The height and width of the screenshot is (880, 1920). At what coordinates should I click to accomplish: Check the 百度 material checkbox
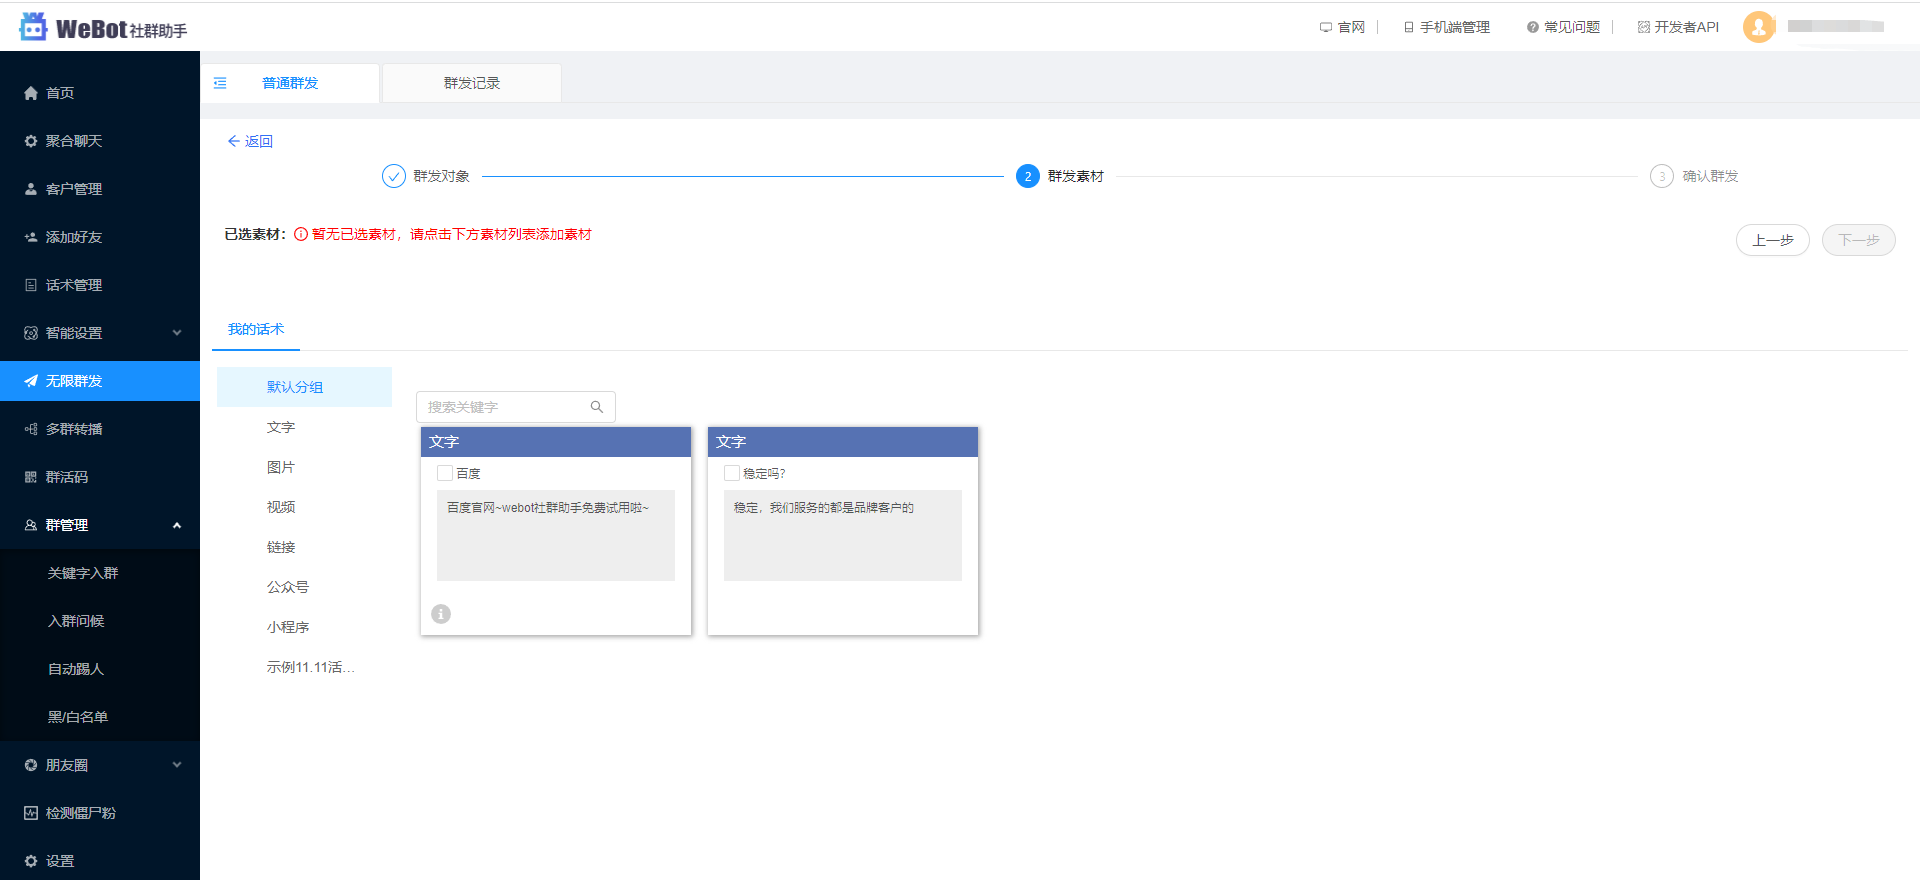coord(445,473)
